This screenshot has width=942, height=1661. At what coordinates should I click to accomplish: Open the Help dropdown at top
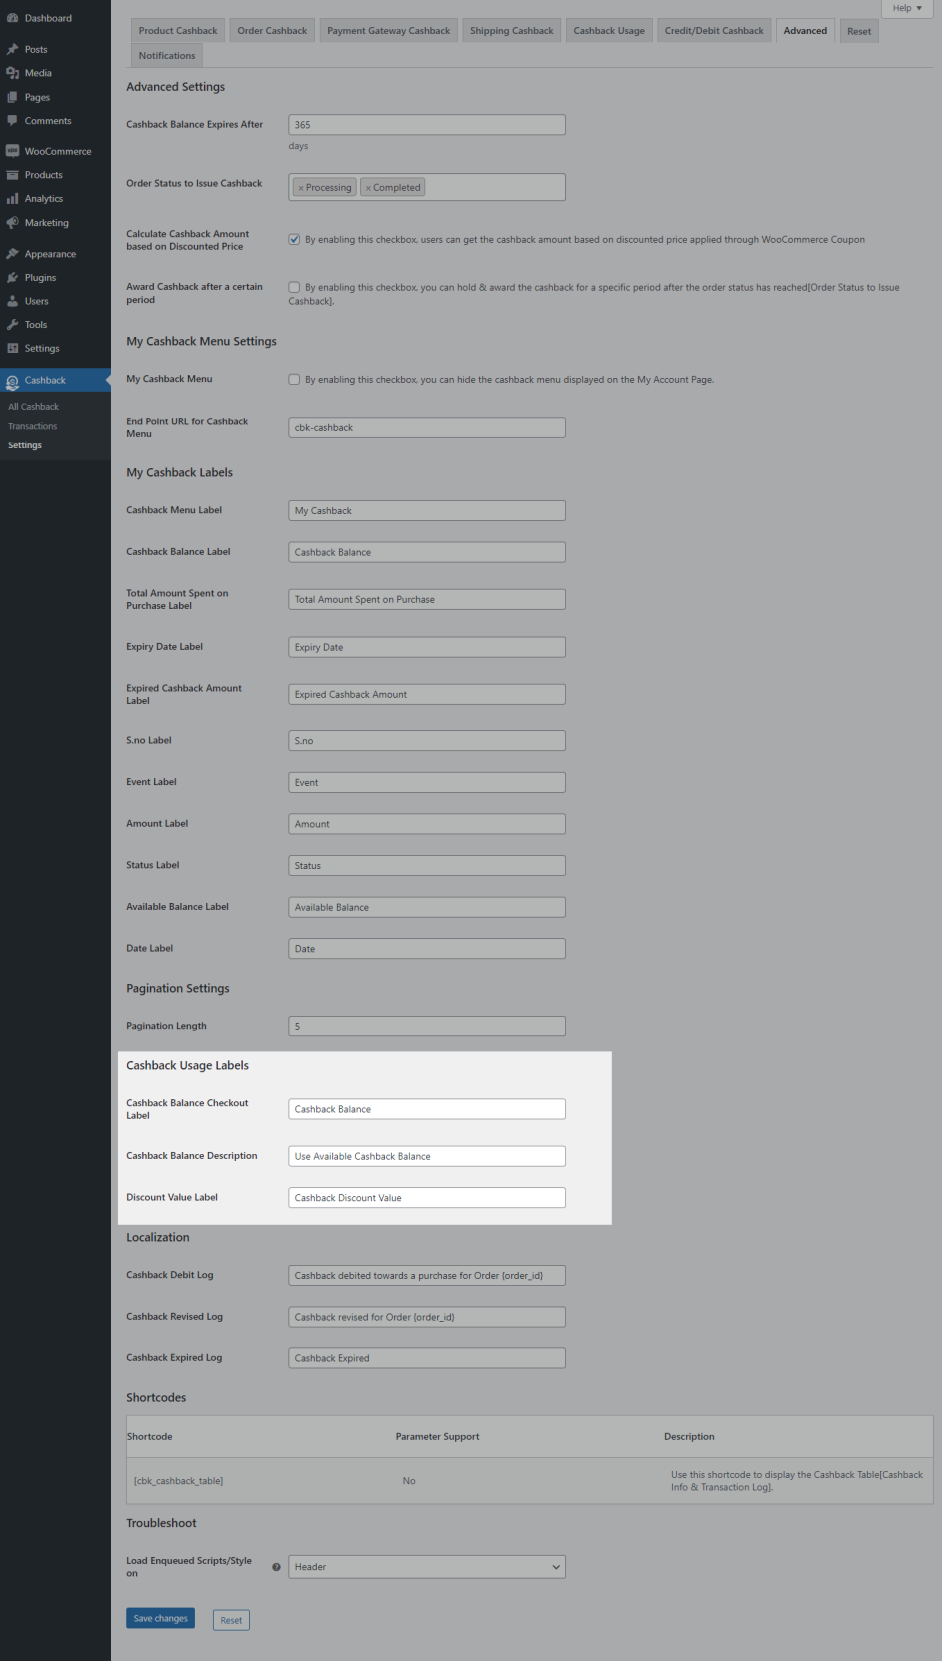[907, 8]
